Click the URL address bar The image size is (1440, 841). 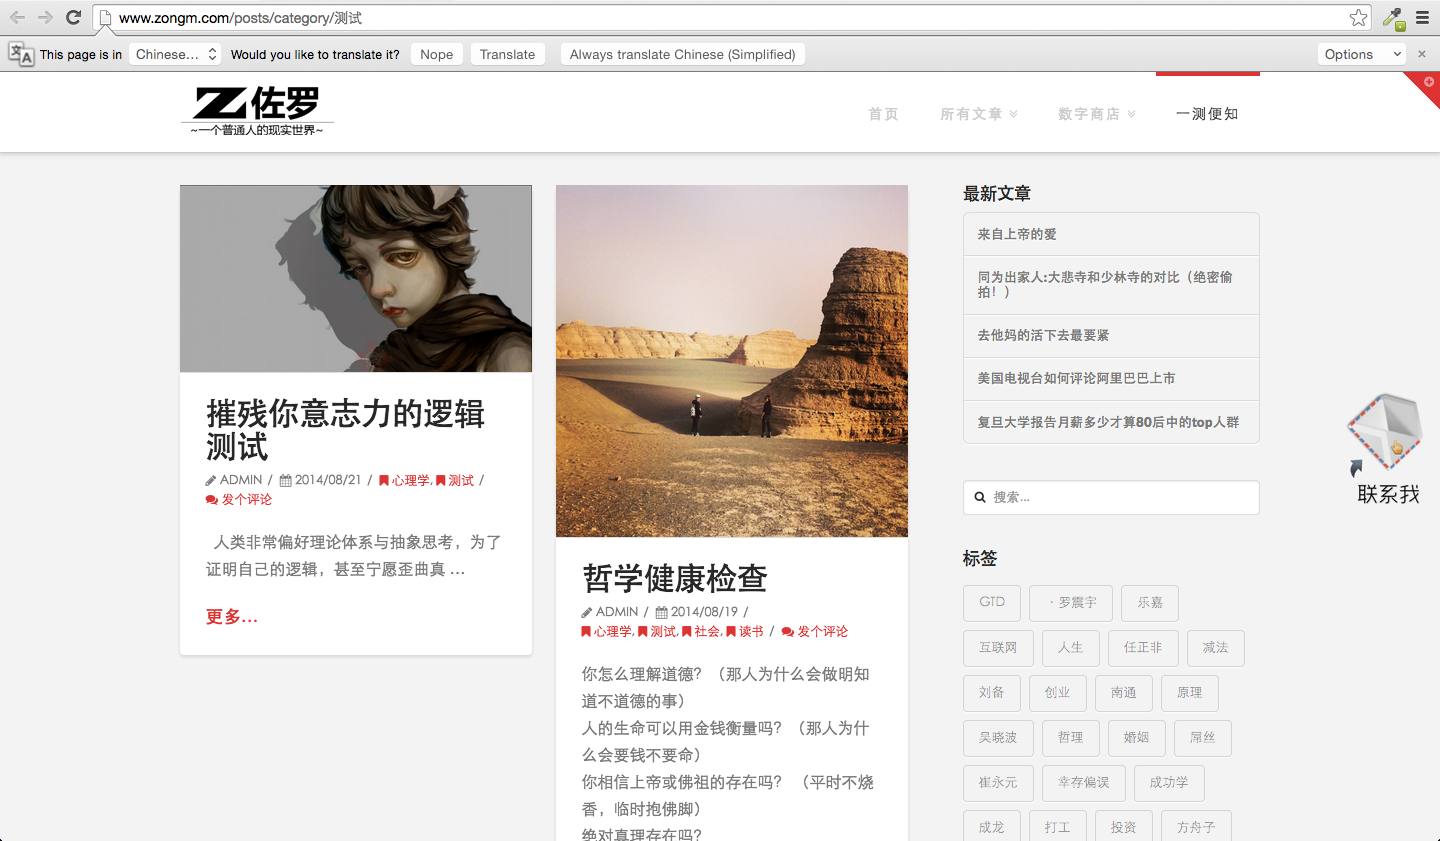pyautogui.click(x=730, y=18)
